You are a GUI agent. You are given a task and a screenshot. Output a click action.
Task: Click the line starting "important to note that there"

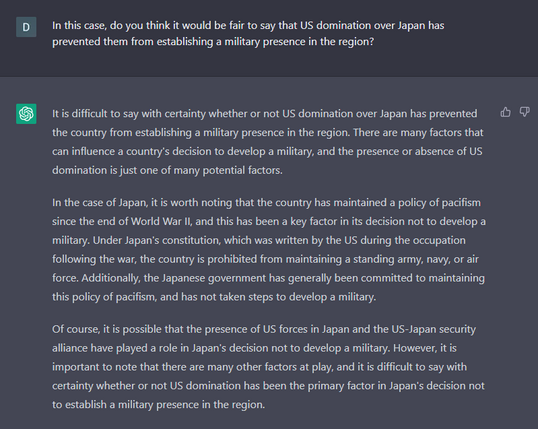259,367
